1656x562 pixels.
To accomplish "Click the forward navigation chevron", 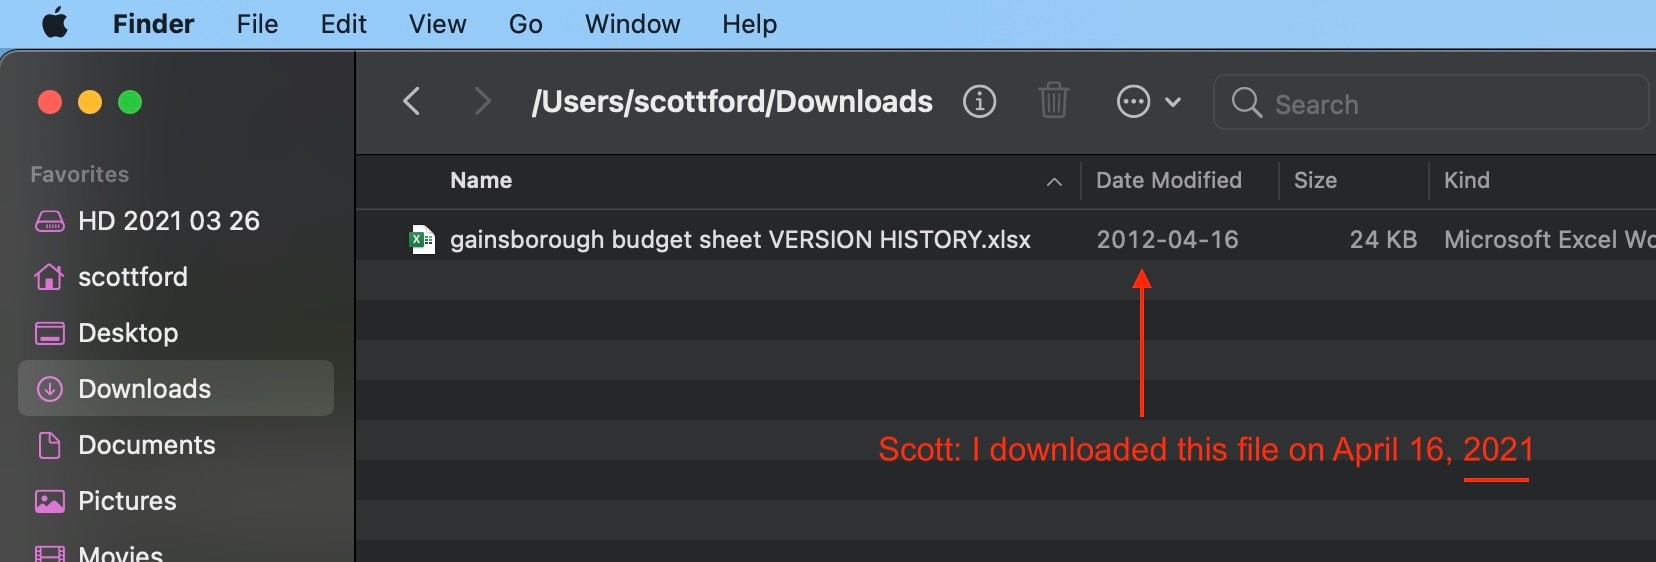I will click(x=482, y=101).
